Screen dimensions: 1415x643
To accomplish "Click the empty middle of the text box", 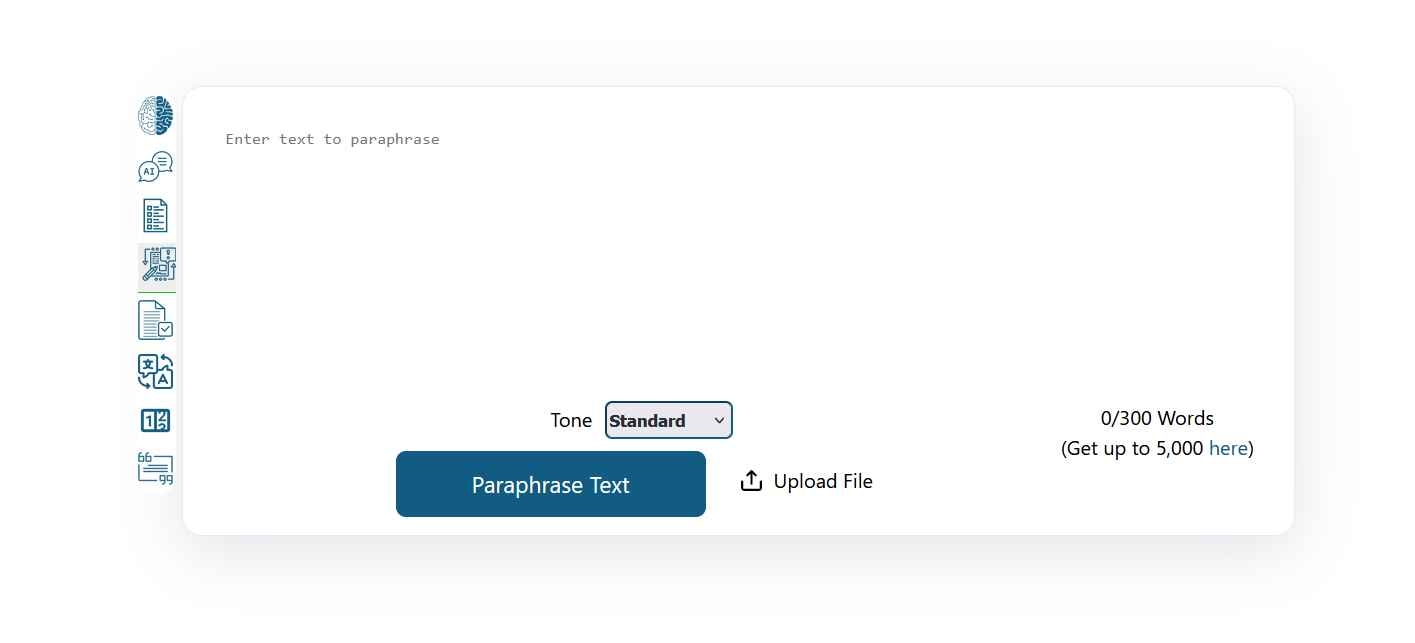I will tap(738, 260).
